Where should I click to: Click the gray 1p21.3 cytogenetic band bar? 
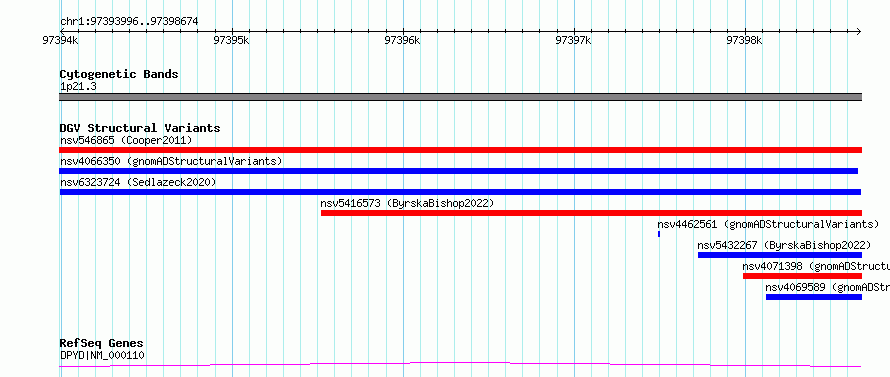tap(460, 97)
